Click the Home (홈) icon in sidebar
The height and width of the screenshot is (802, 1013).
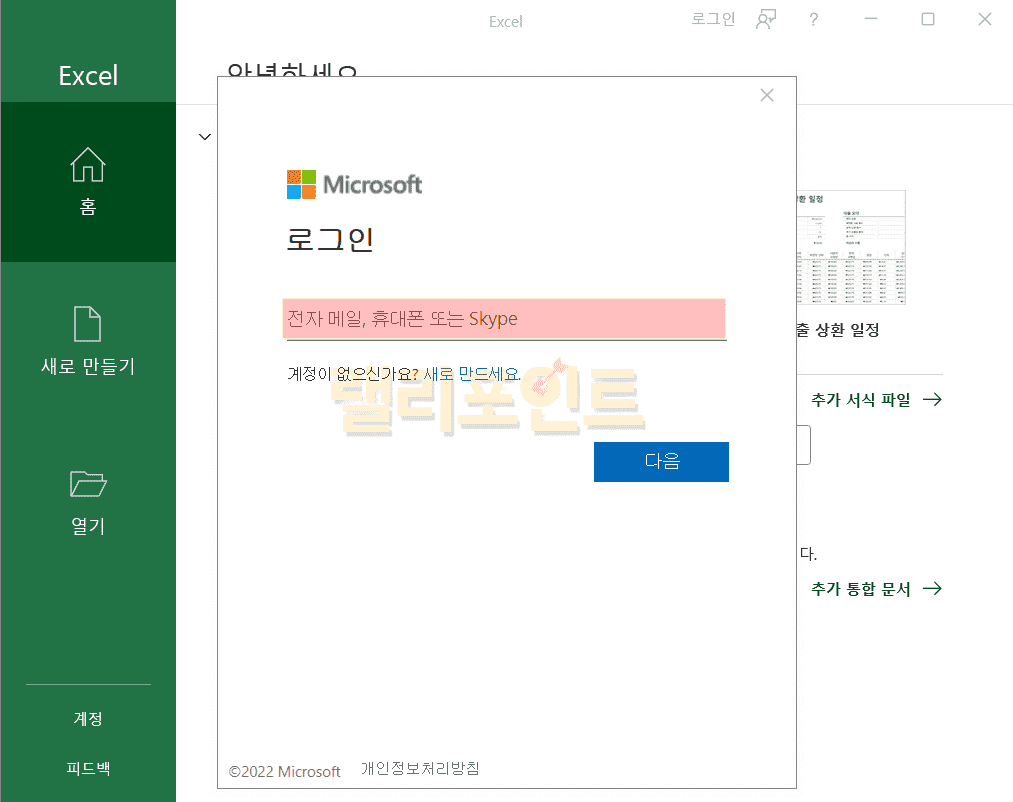tap(88, 165)
